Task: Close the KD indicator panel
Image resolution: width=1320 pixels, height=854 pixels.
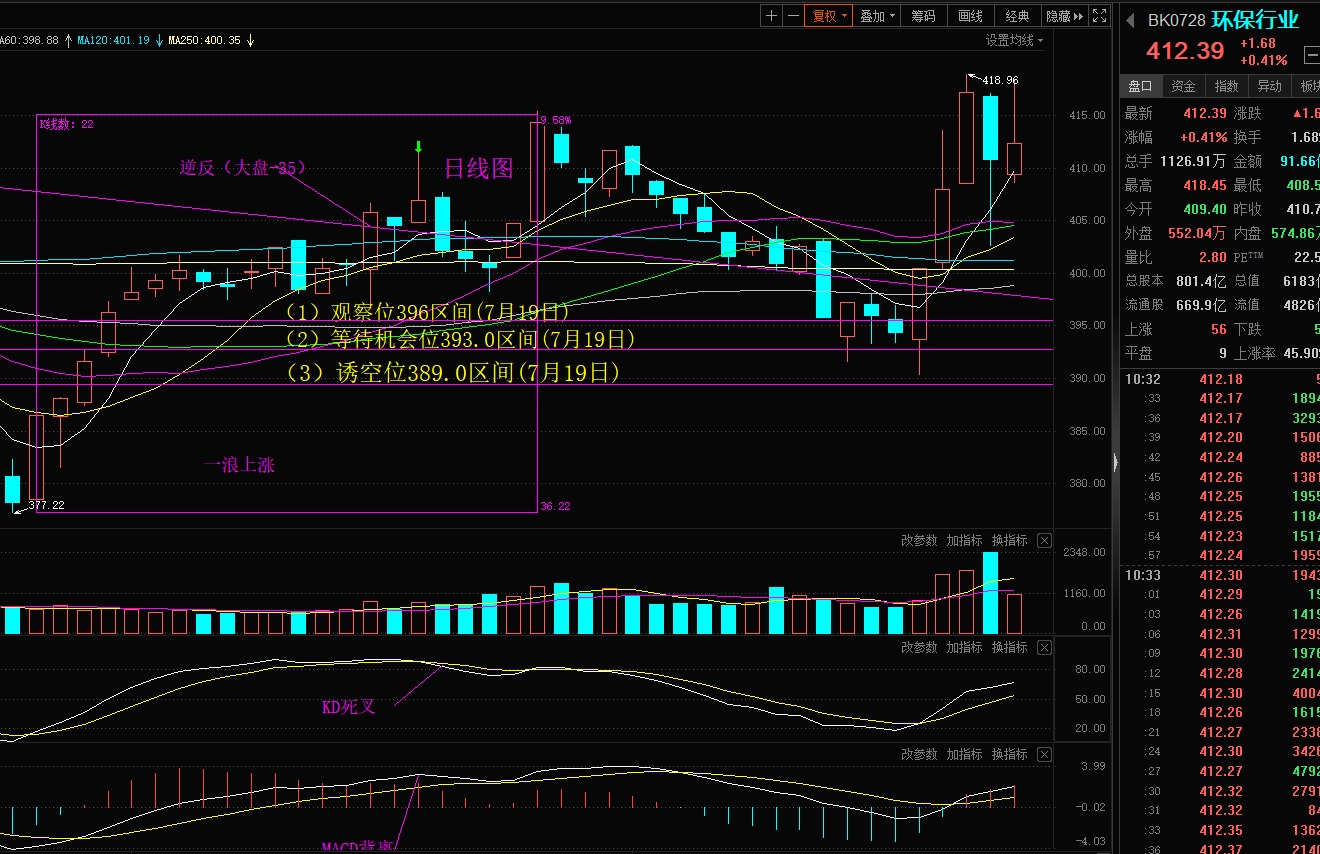Action: [1044, 648]
